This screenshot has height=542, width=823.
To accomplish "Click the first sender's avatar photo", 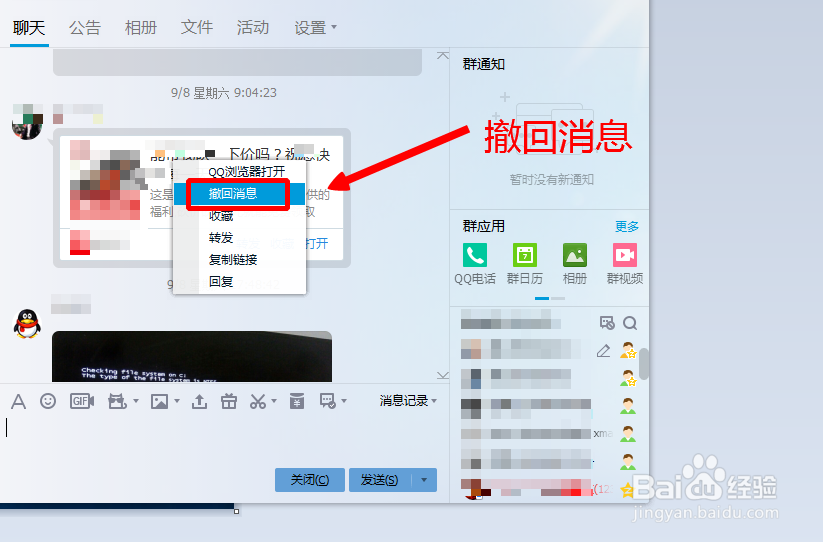I will click(27, 122).
